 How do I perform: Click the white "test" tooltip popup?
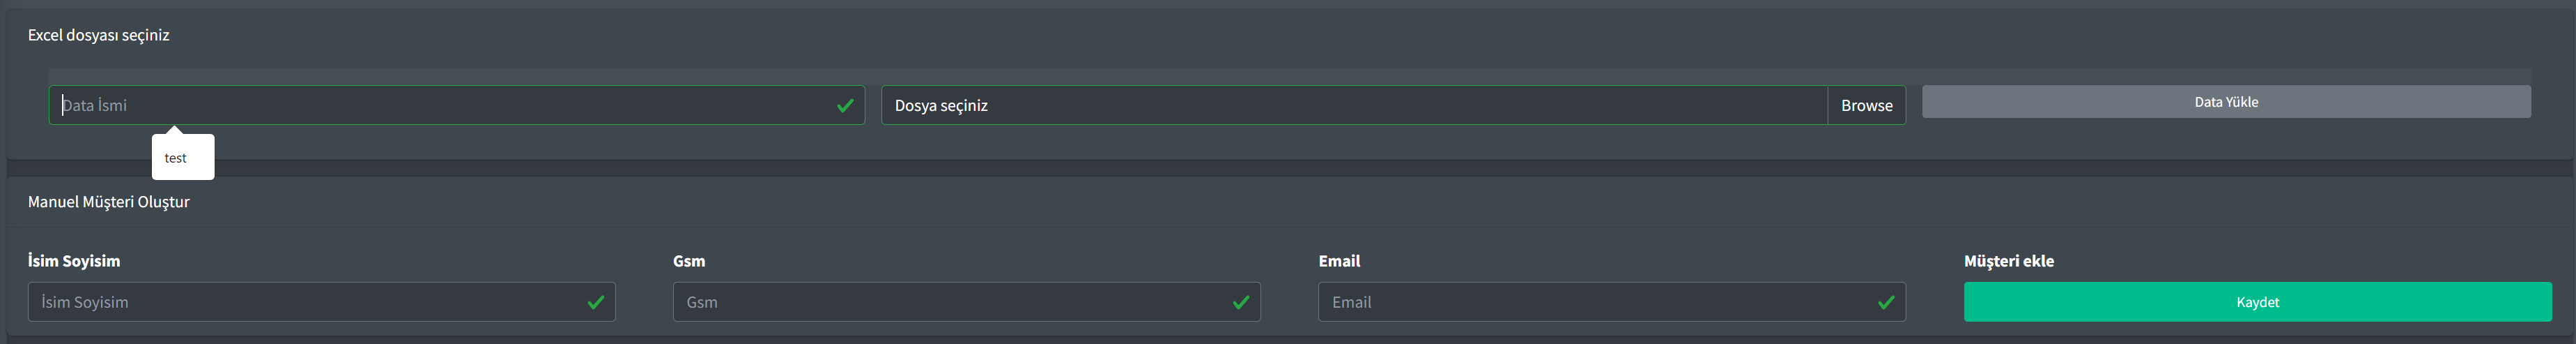point(183,157)
